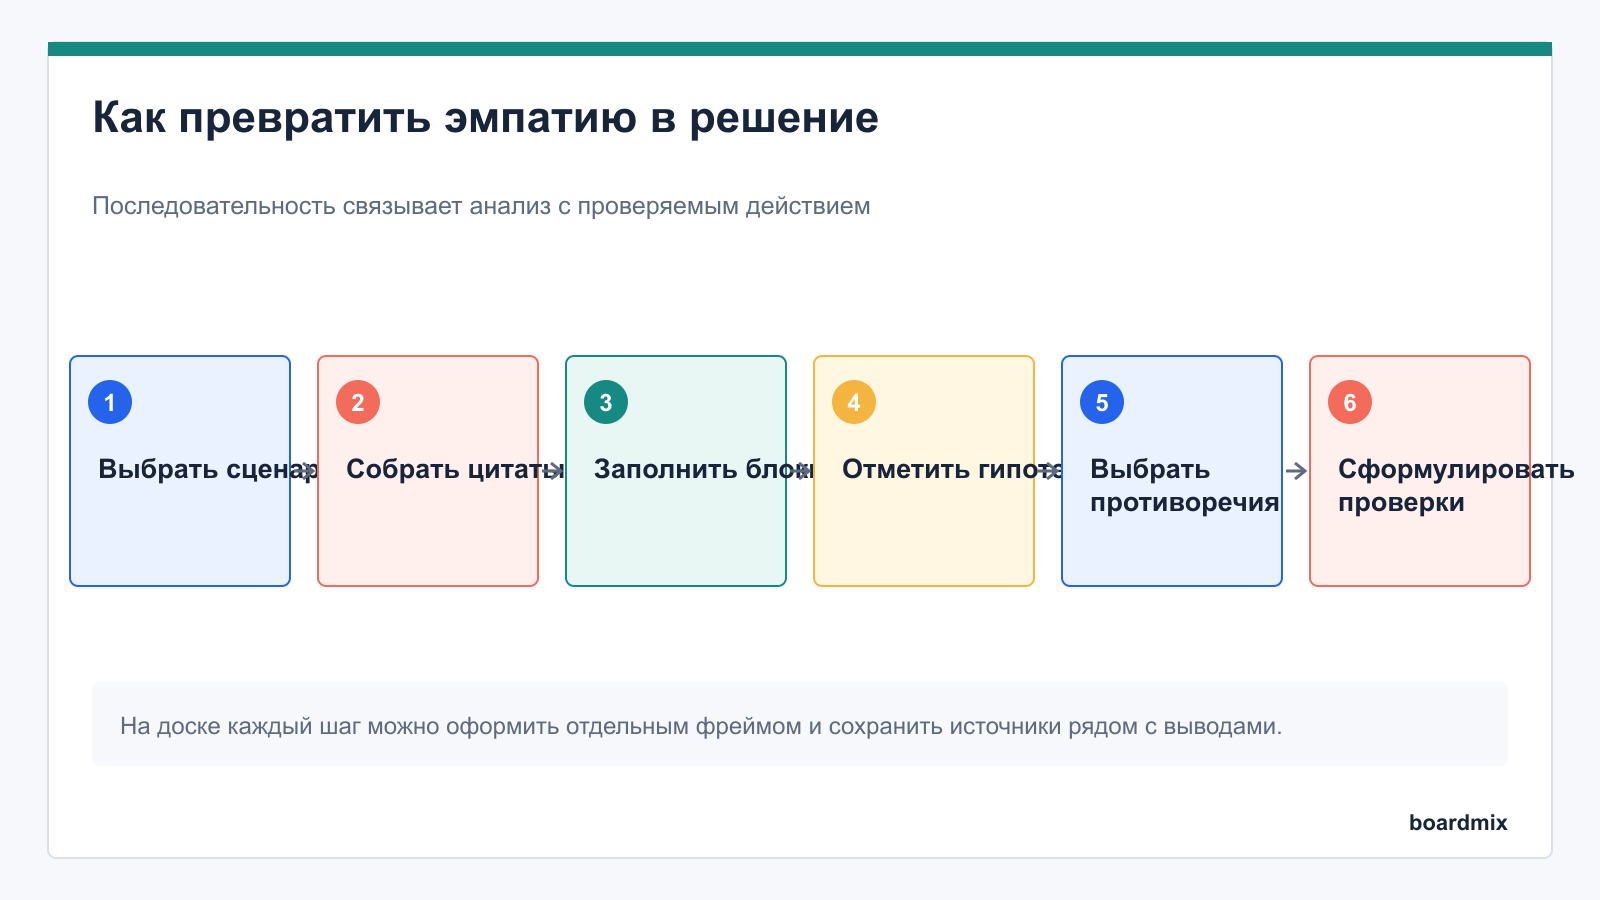The height and width of the screenshot is (900, 1600).
Task: Click the title 'Как превратить эмпатию в решение'
Action: tap(486, 118)
